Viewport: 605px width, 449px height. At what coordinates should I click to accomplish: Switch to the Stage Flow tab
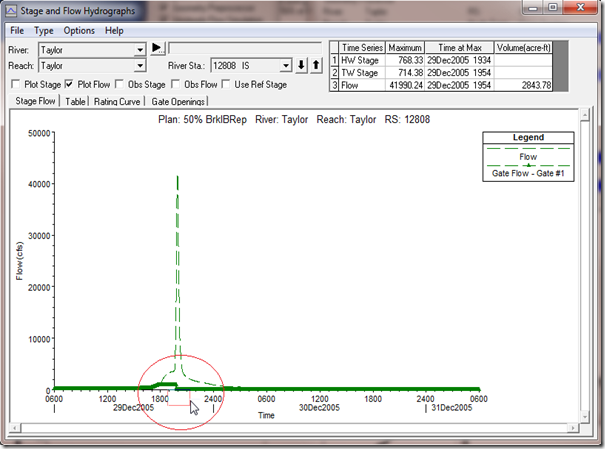[35, 101]
